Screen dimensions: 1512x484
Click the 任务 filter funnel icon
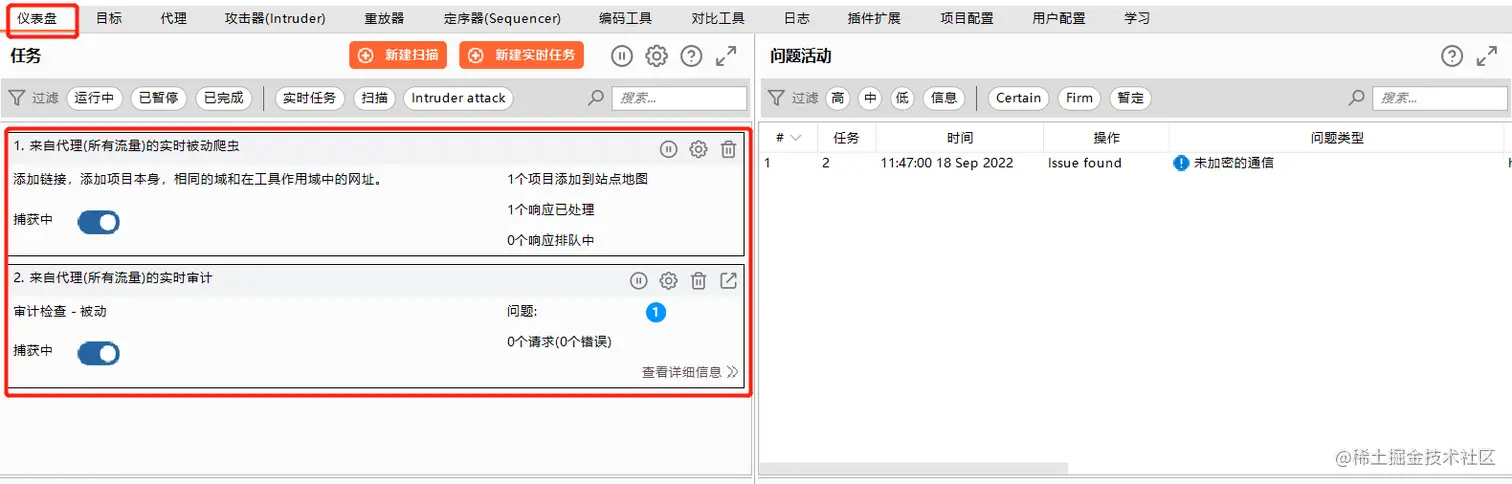tap(17, 98)
